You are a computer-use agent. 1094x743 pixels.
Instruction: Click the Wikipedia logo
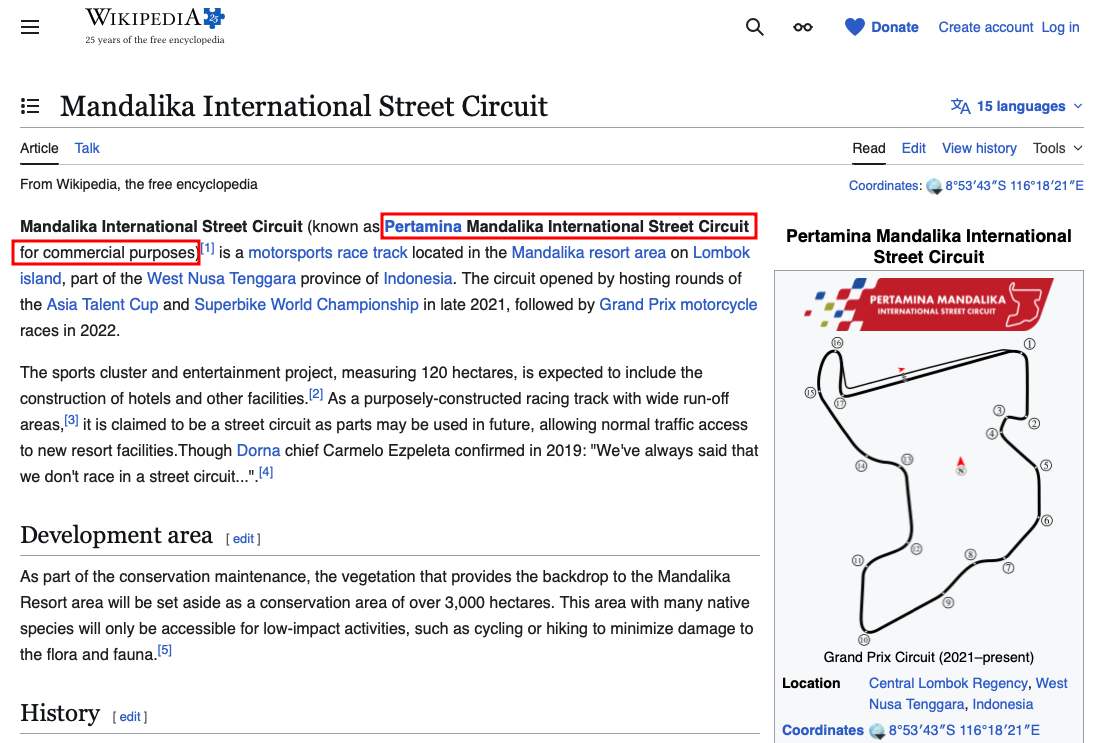(155, 27)
